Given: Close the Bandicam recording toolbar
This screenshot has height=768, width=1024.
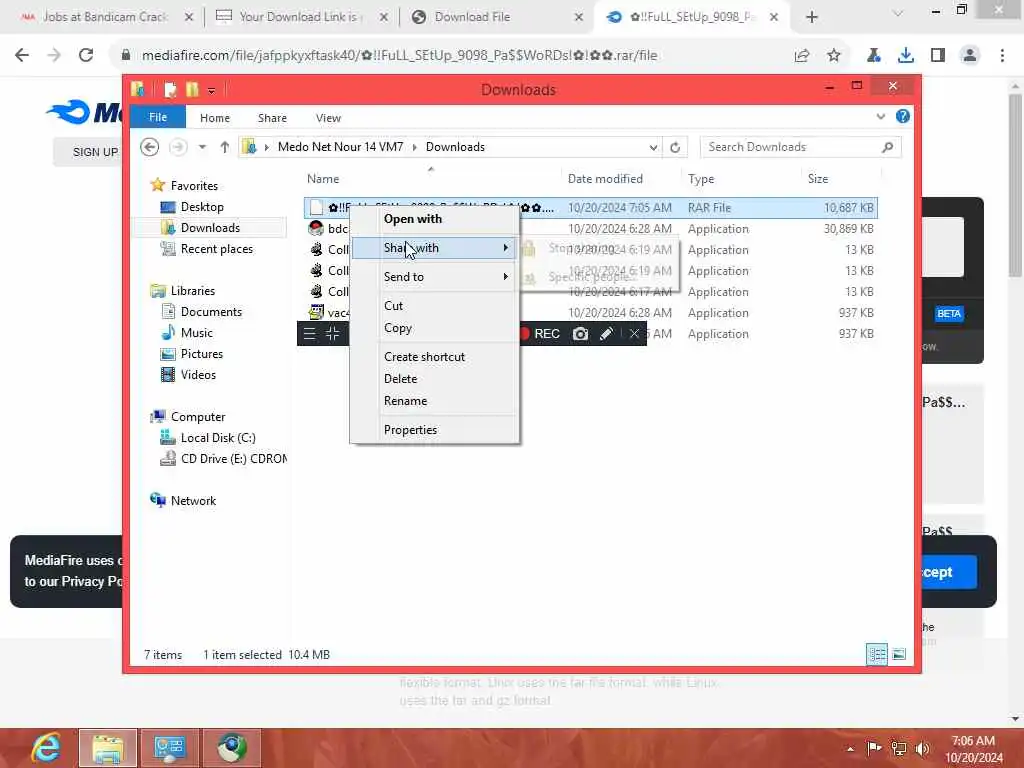Looking at the screenshot, I should click(634, 334).
